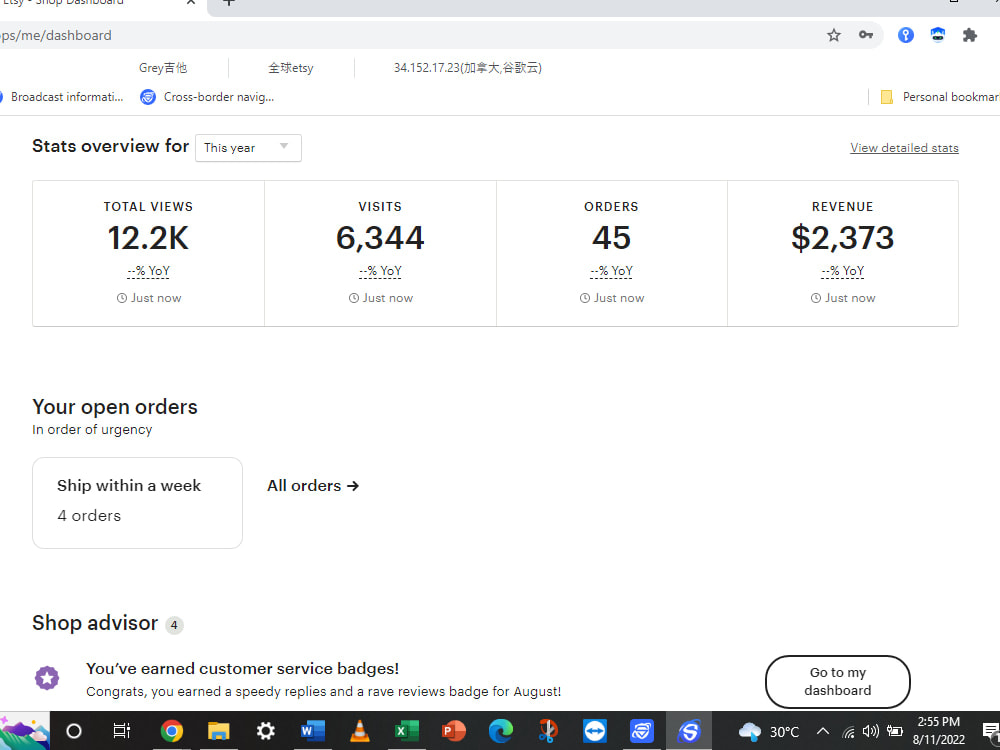Click the Grey吉他 label in toolbar

tap(163, 68)
